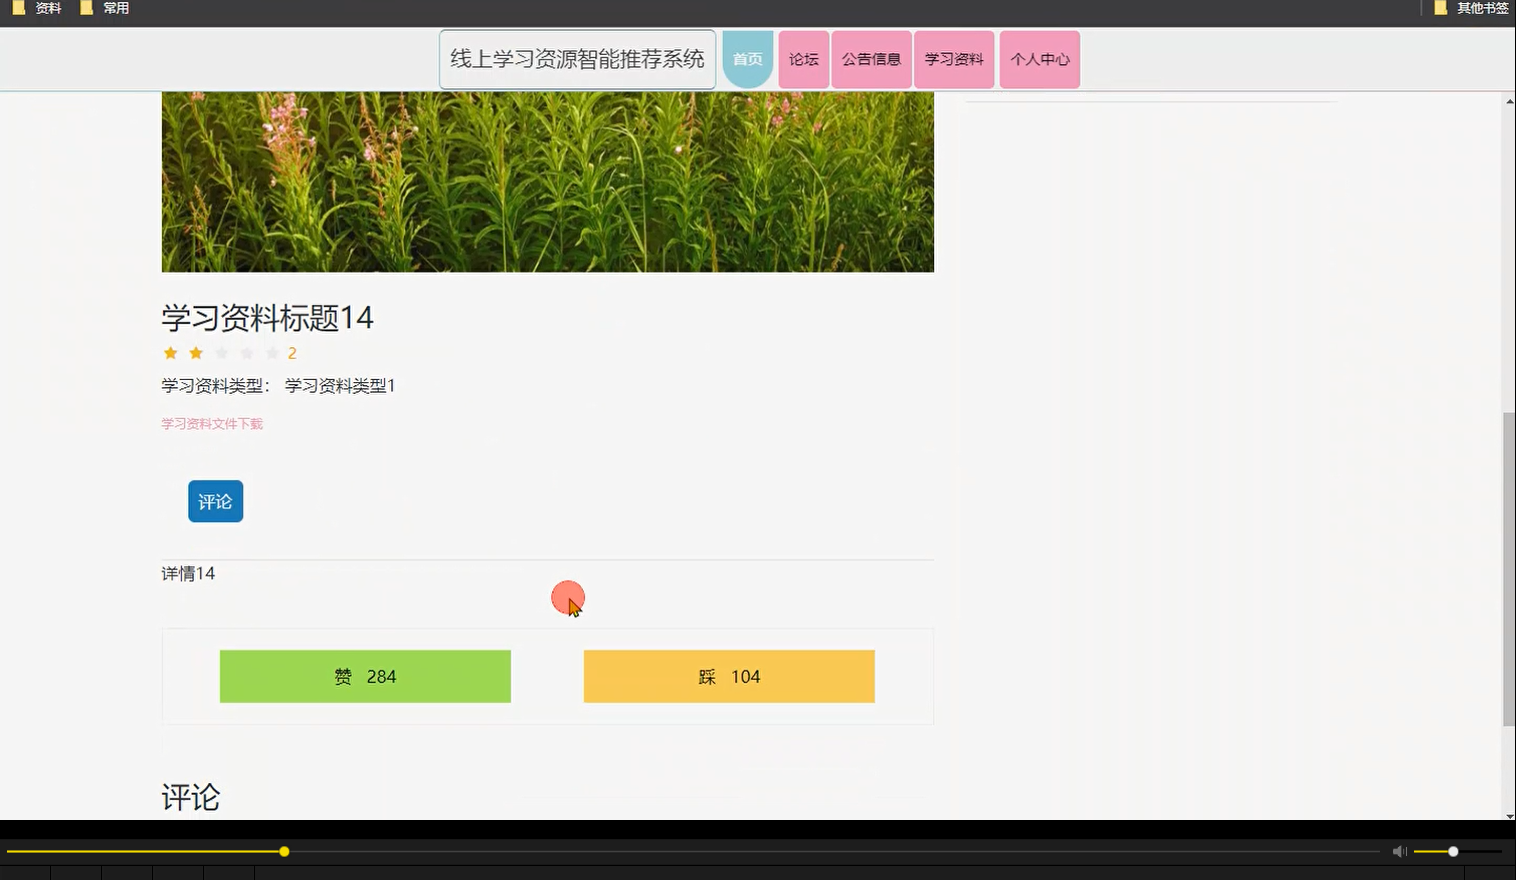Click the third rating star

(221, 353)
